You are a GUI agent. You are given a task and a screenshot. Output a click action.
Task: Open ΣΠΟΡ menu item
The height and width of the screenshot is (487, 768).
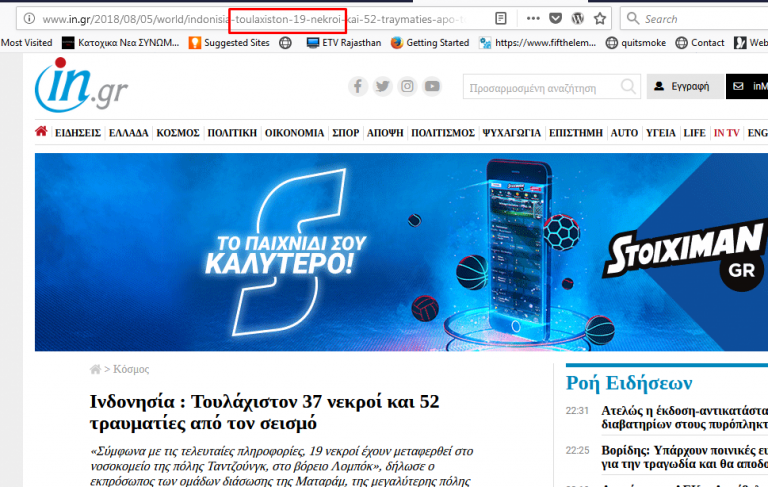(345, 133)
